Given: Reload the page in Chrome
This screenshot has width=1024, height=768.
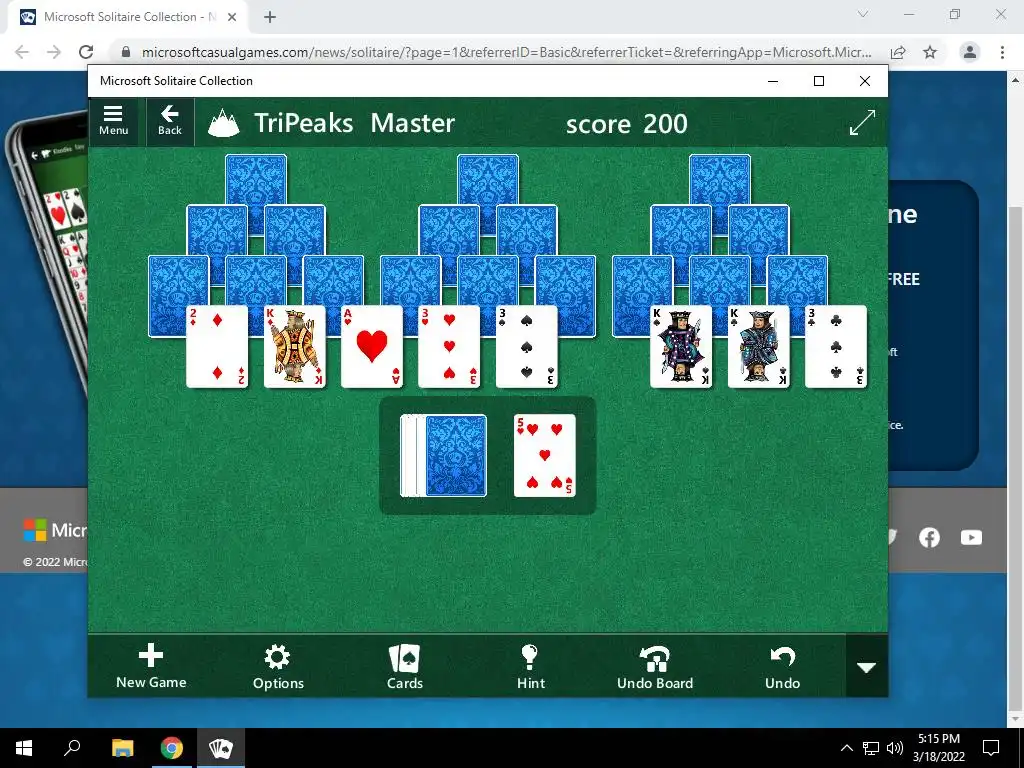Looking at the screenshot, I should (86, 52).
